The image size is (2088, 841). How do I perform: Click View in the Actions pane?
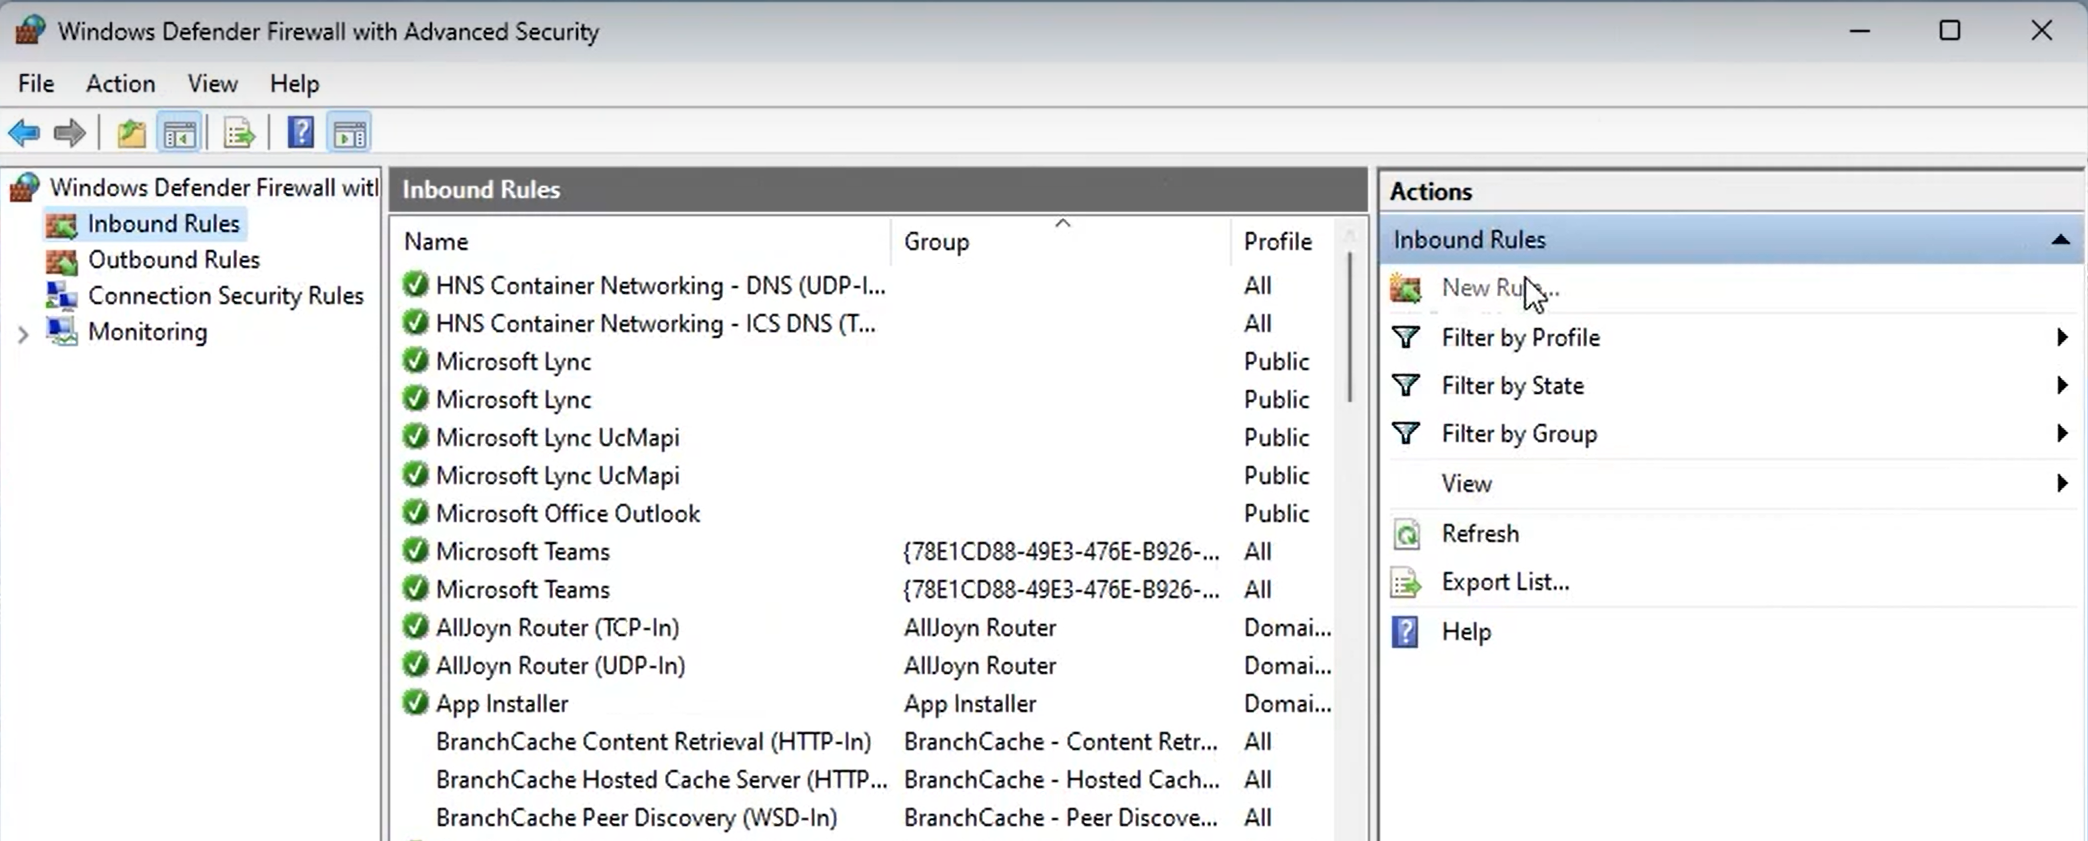tap(1466, 484)
